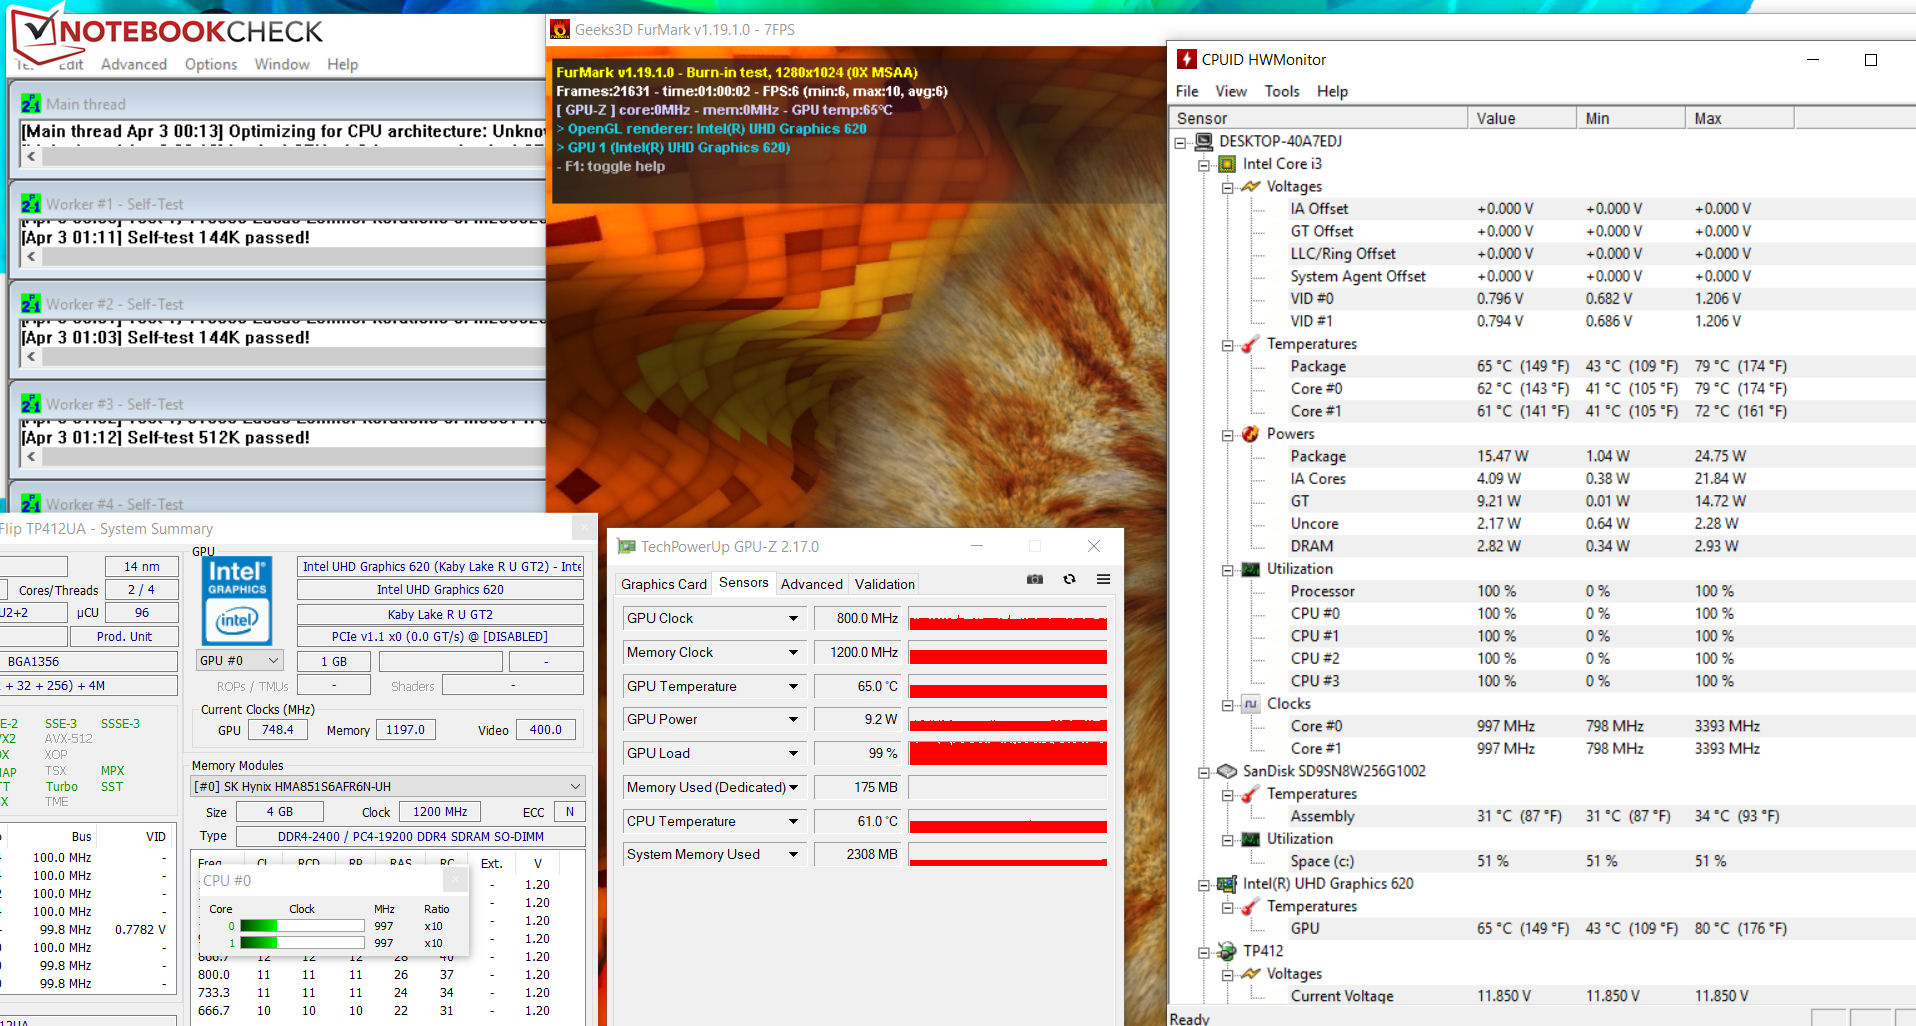Click the Core 0 clock bar in CPU #0 popup
The height and width of the screenshot is (1026, 1916).
point(302,926)
